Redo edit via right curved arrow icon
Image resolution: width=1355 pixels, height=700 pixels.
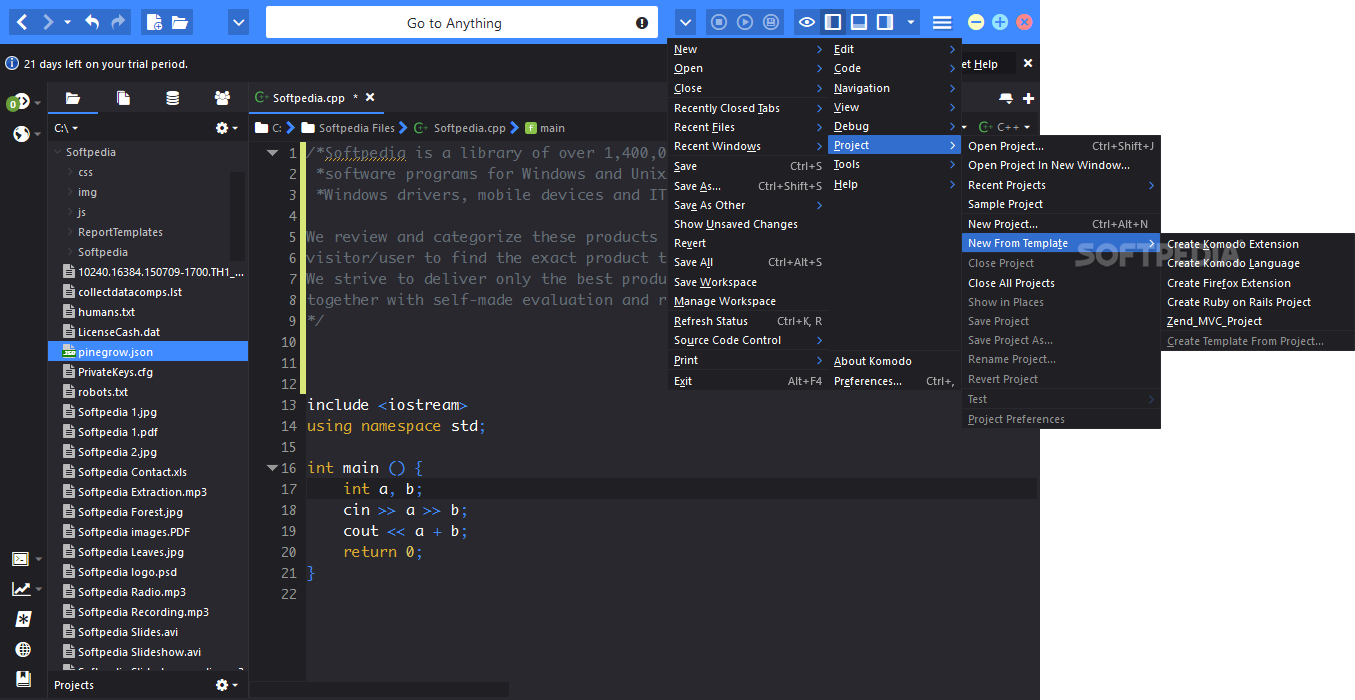click(x=118, y=22)
